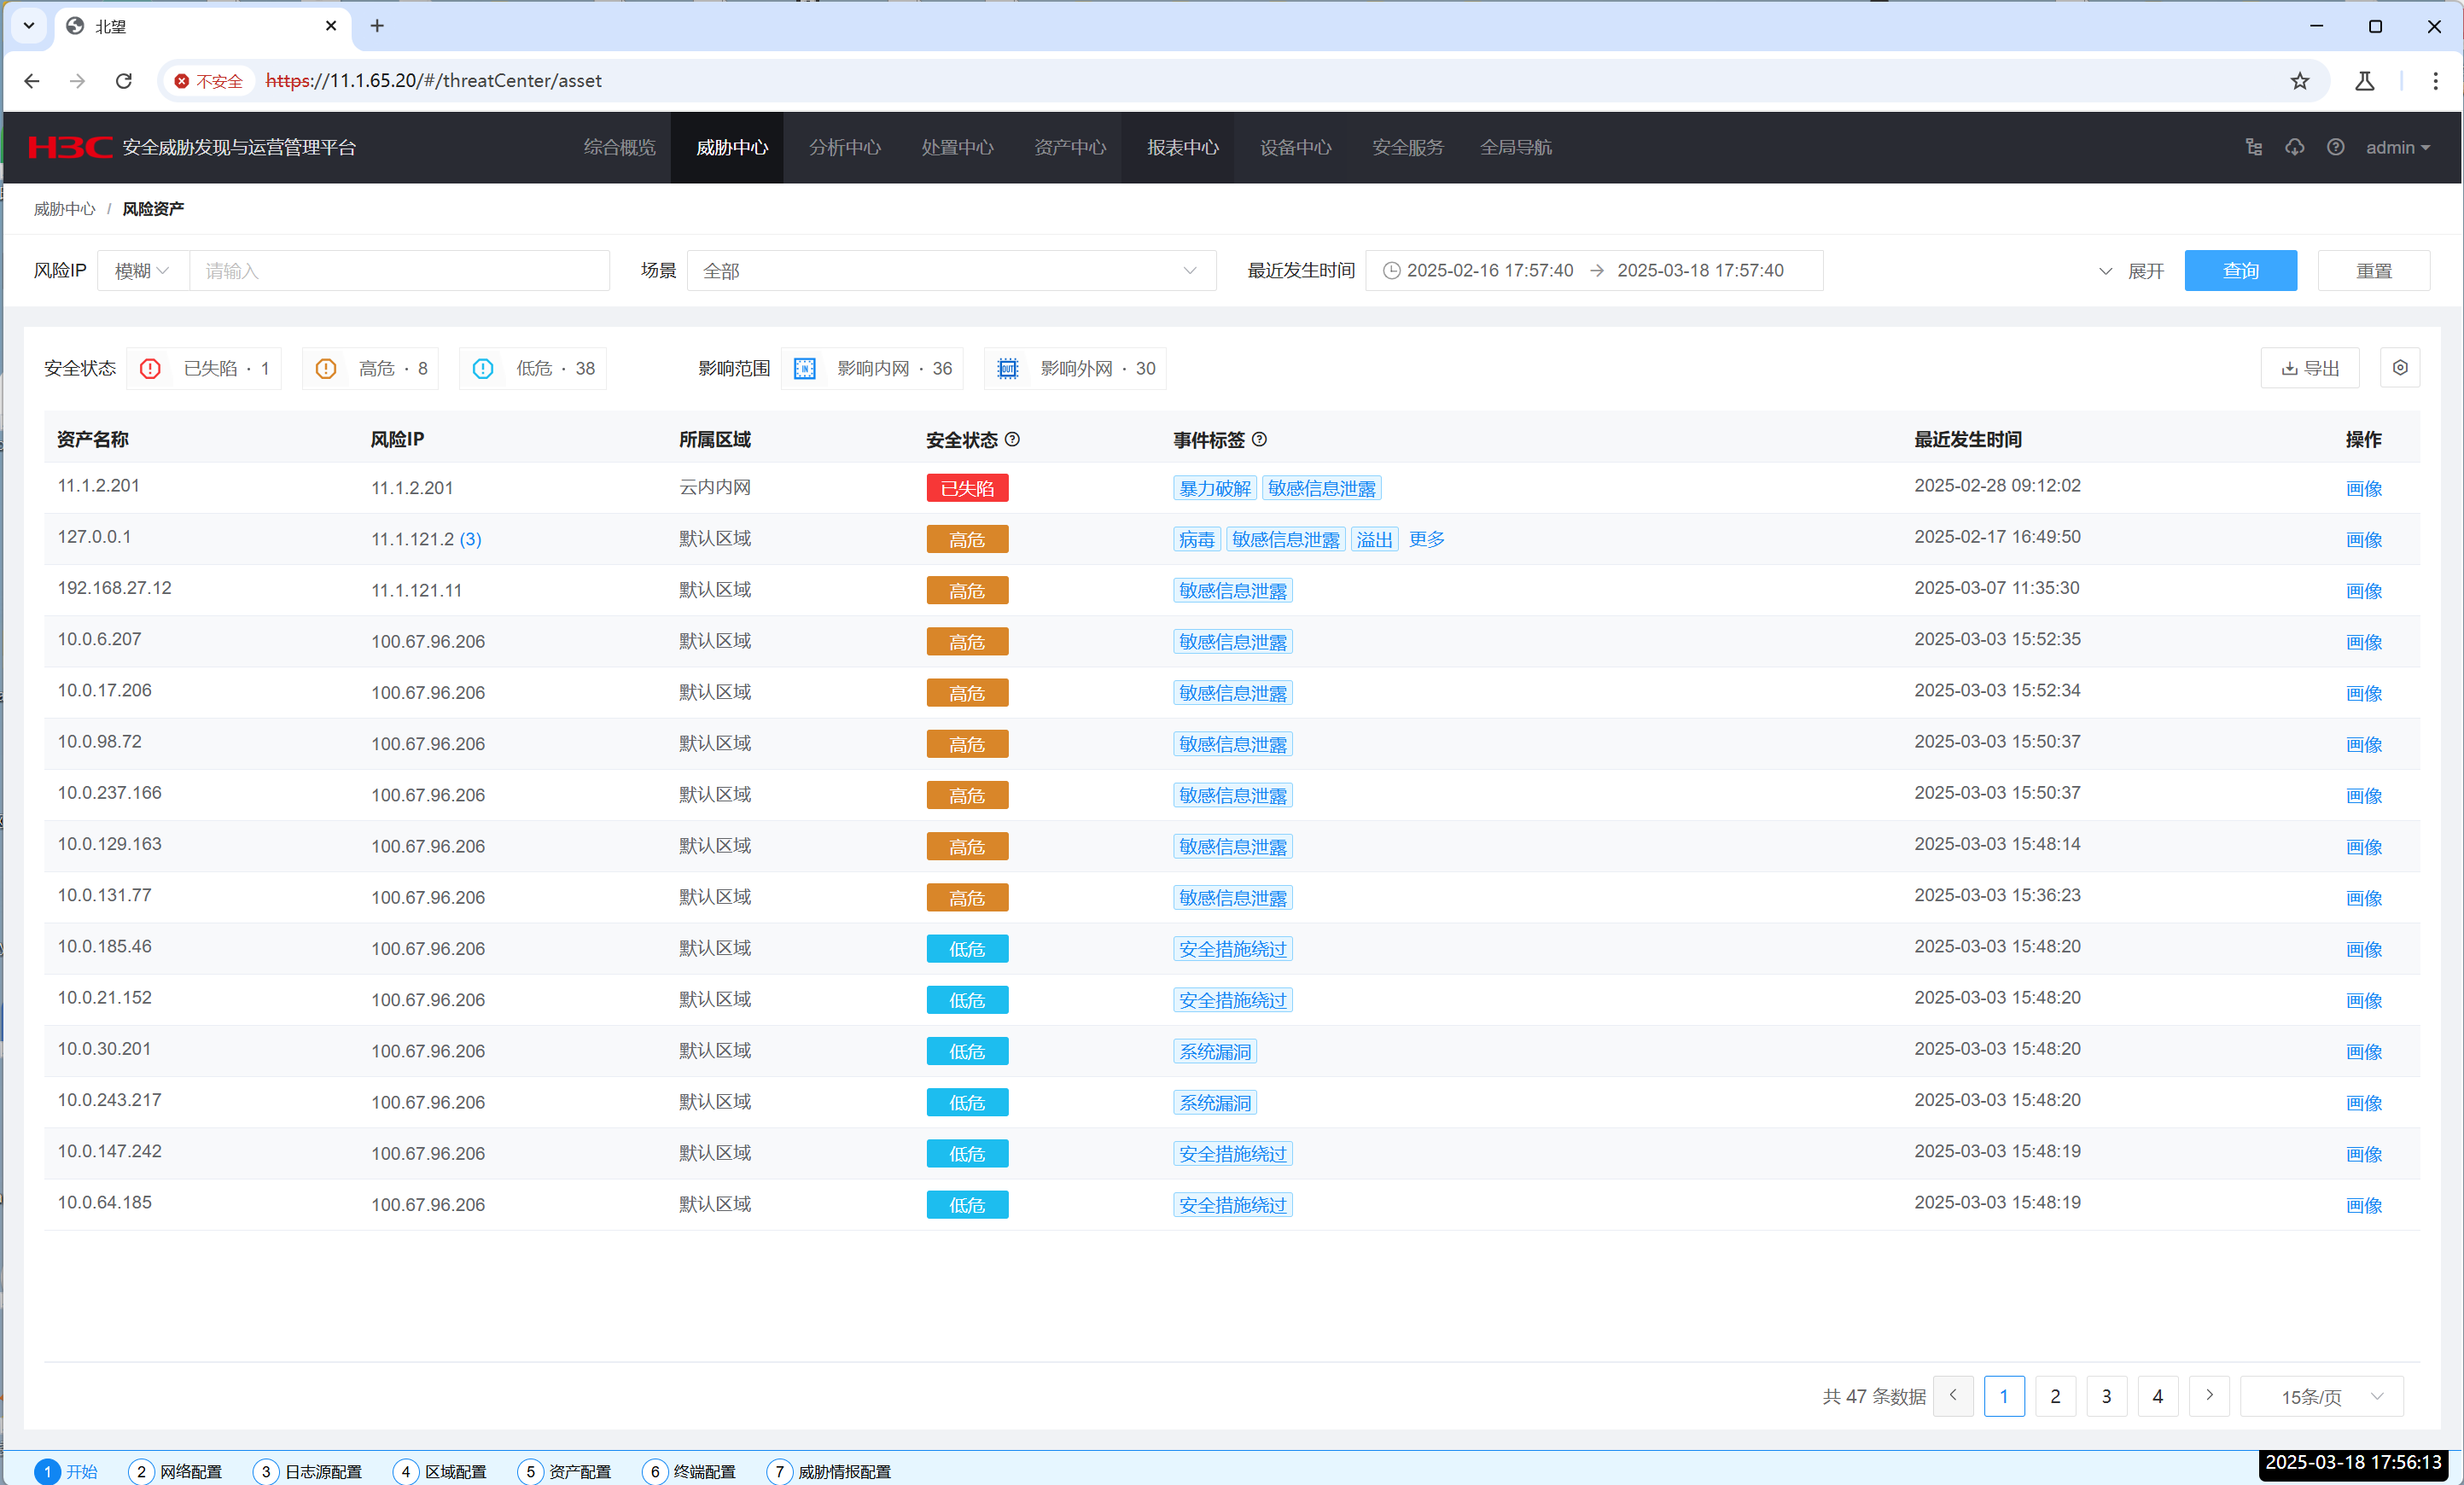Open the browser three-dot menu
The height and width of the screenshot is (1485, 2464).
[2435, 81]
